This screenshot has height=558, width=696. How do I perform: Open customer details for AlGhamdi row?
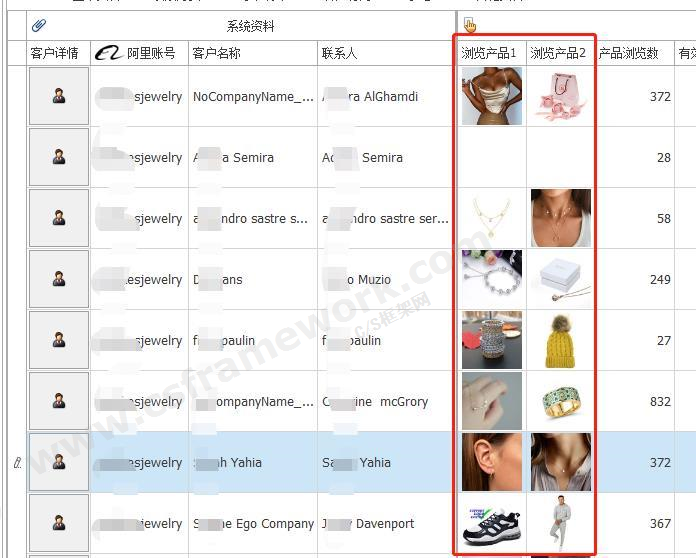point(58,97)
